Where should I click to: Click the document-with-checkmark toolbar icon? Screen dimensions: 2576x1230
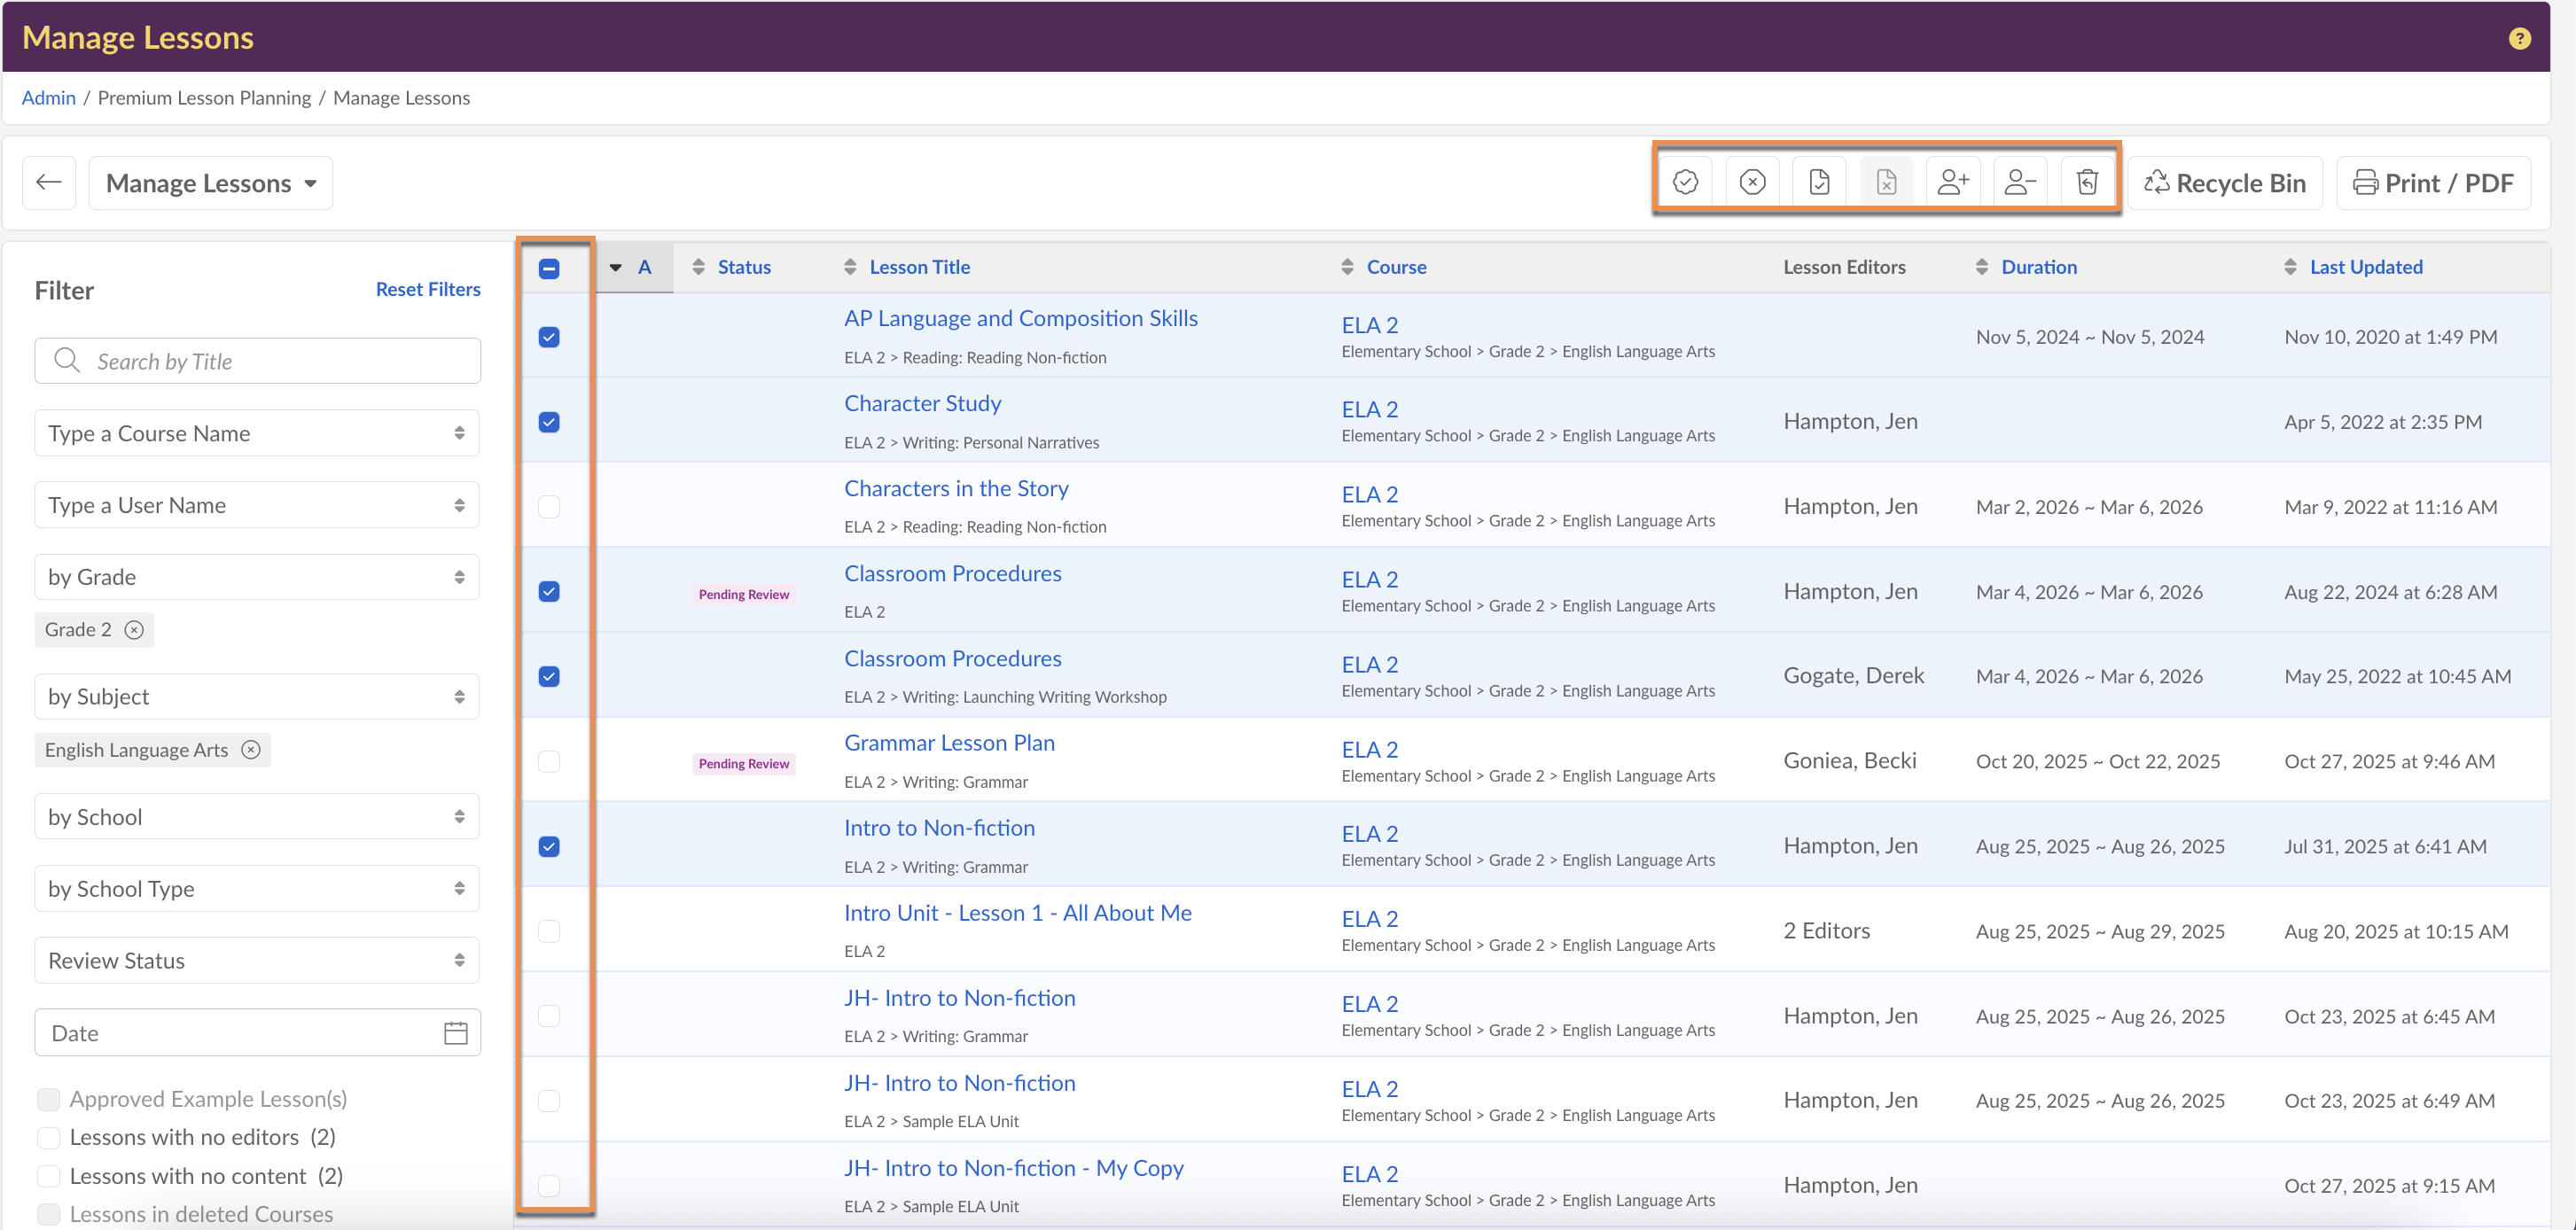[1819, 182]
